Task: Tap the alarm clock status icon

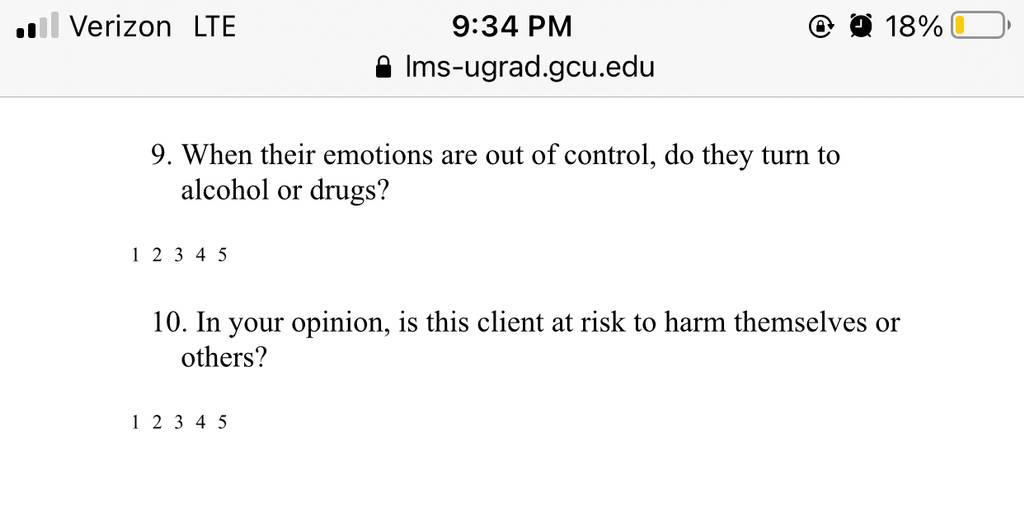Action: (x=861, y=26)
